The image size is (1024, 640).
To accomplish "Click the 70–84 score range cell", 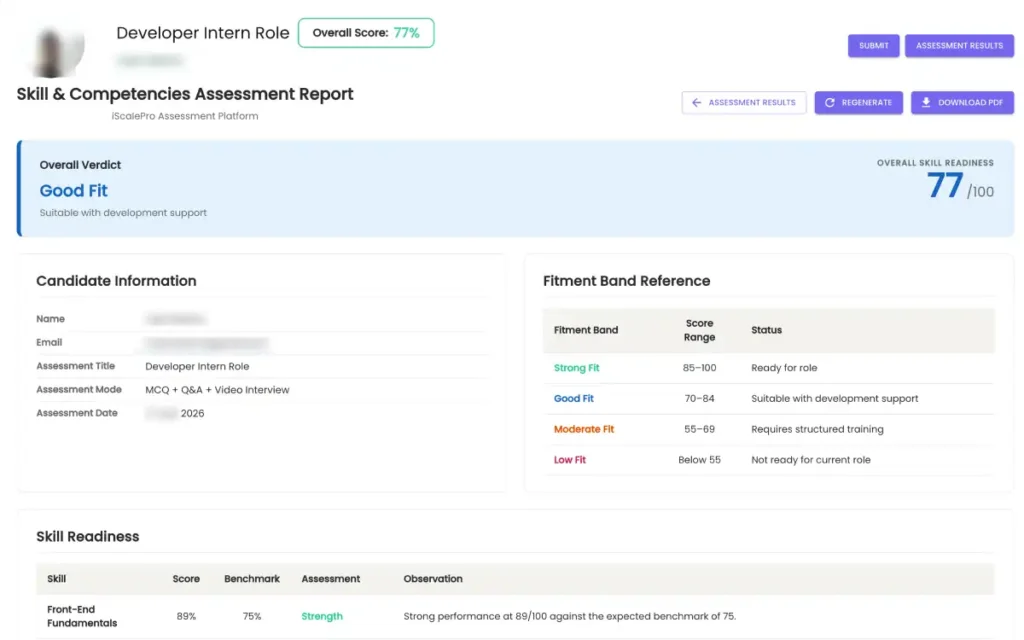I will (x=699, y=398).
